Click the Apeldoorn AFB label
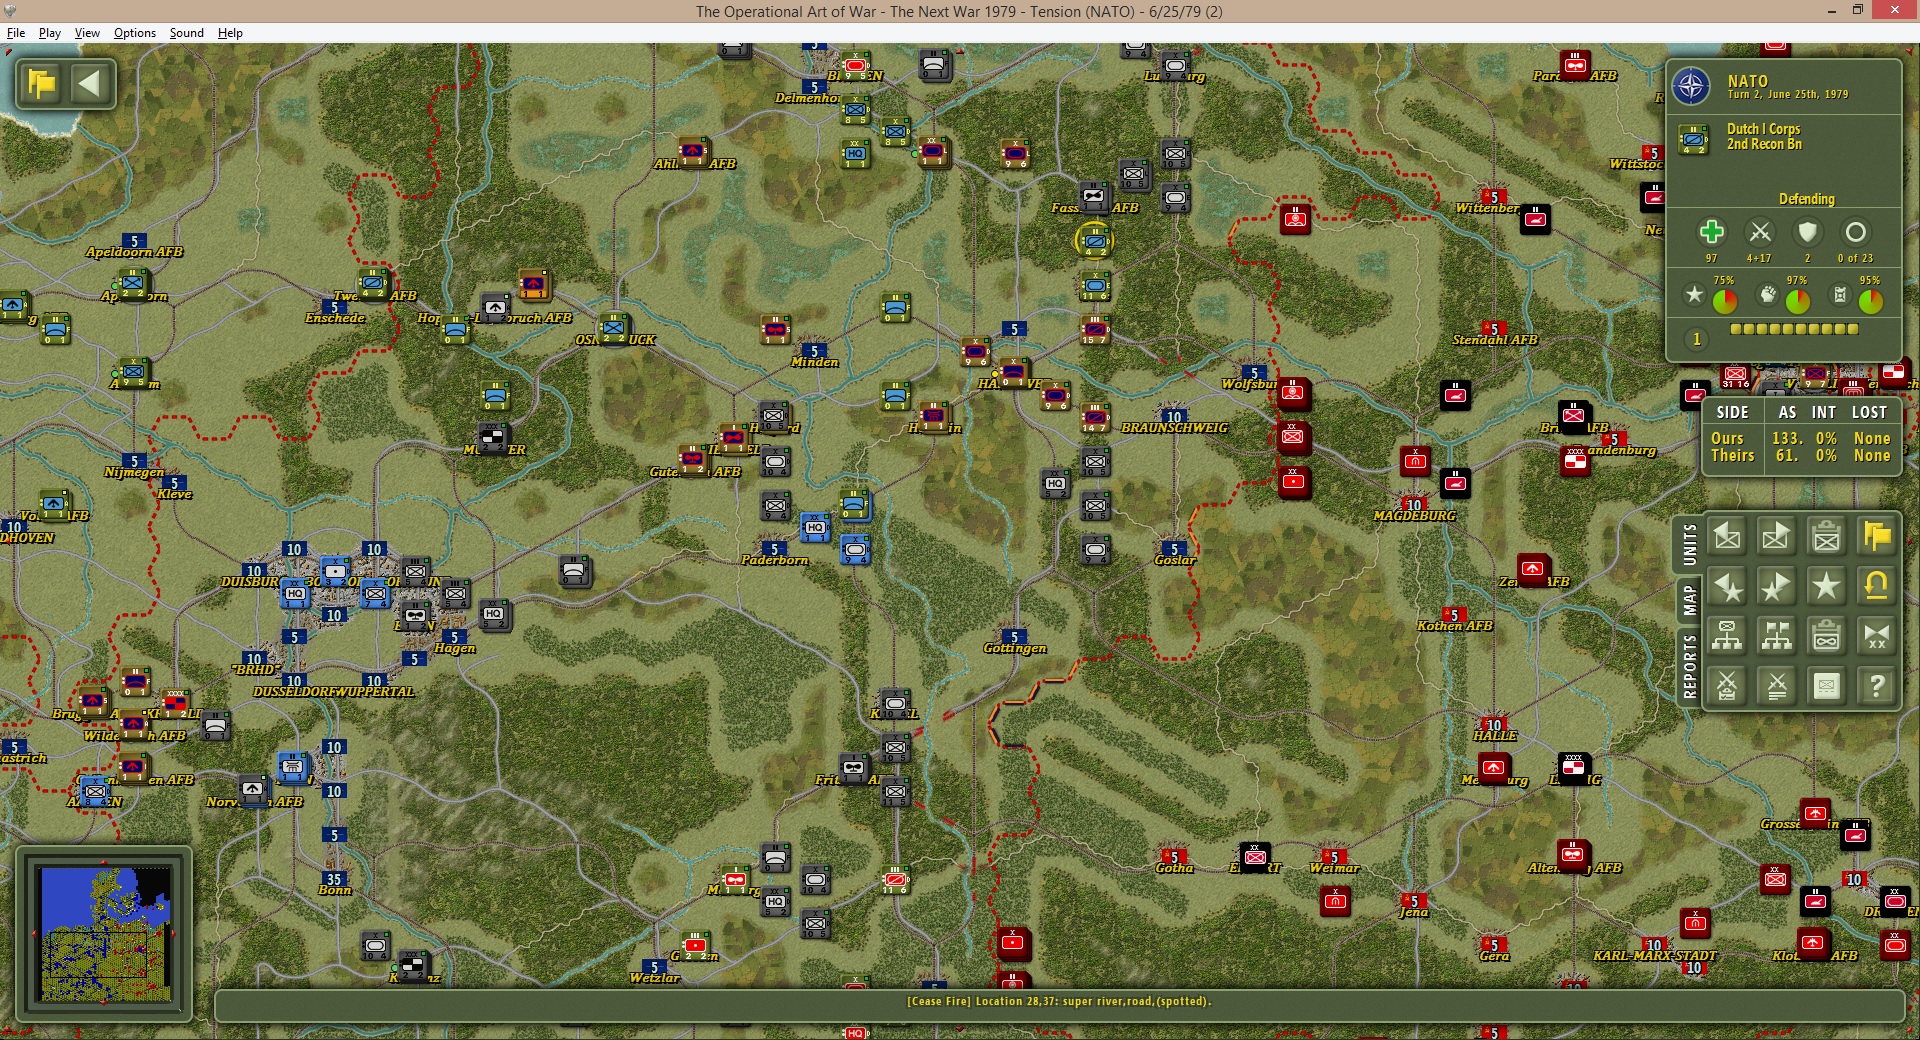 coord(134,252)
